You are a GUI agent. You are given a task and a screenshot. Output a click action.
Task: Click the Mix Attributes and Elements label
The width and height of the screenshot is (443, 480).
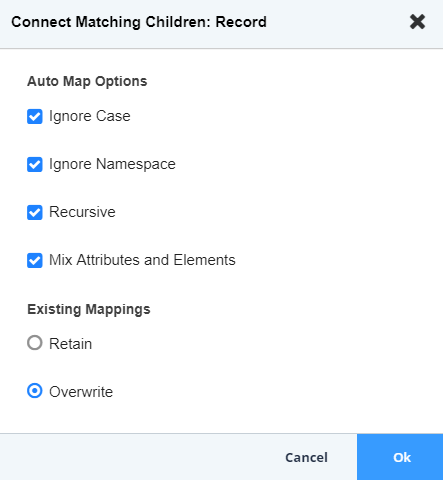[x=142, y=260]
